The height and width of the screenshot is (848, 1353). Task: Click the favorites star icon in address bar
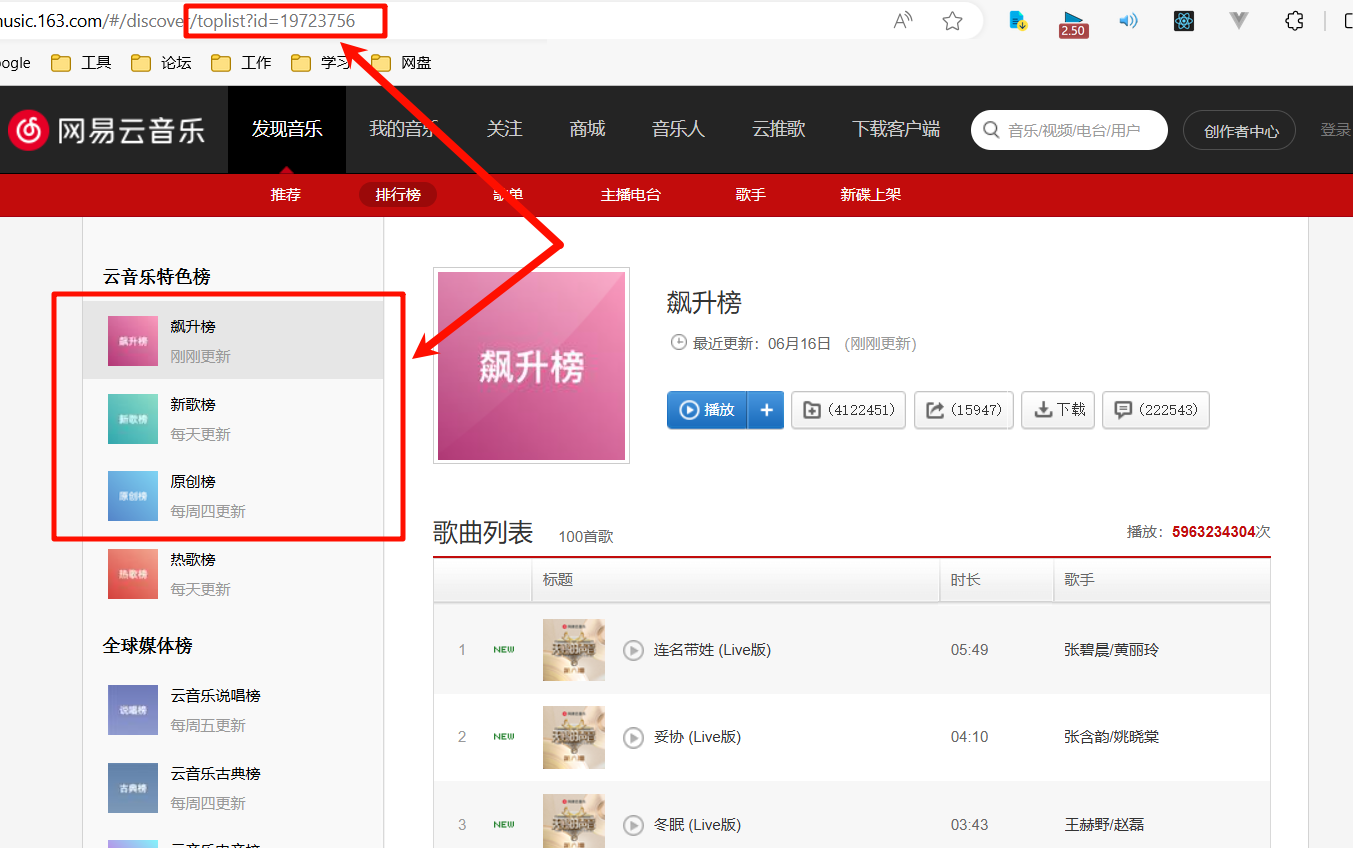[x=952, y=21]
